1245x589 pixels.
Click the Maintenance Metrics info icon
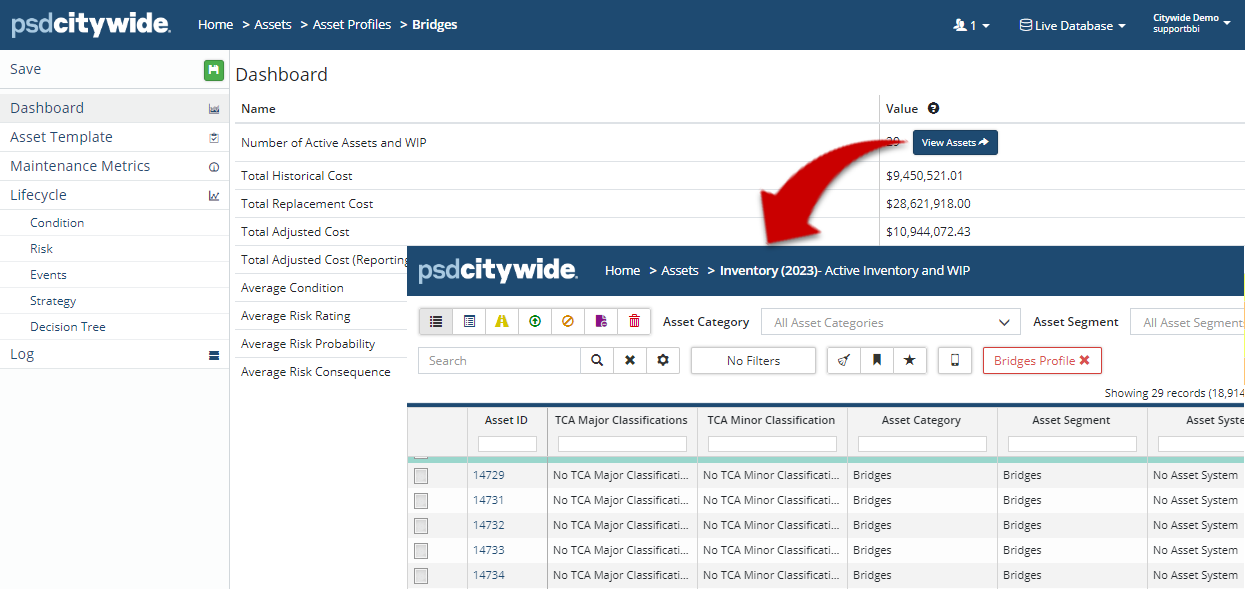tap(214, 167)
